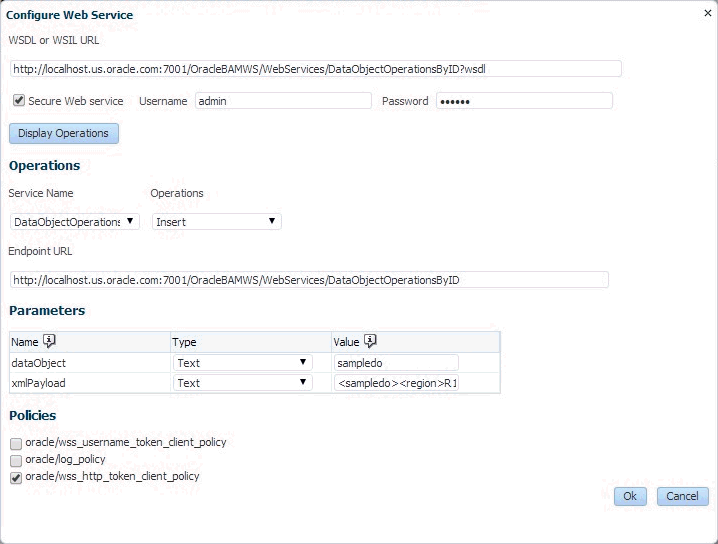Viewport: 718px width, 544px height.
Task: Open the Type dropdown for dataObject
Action: tap(243, 363)
